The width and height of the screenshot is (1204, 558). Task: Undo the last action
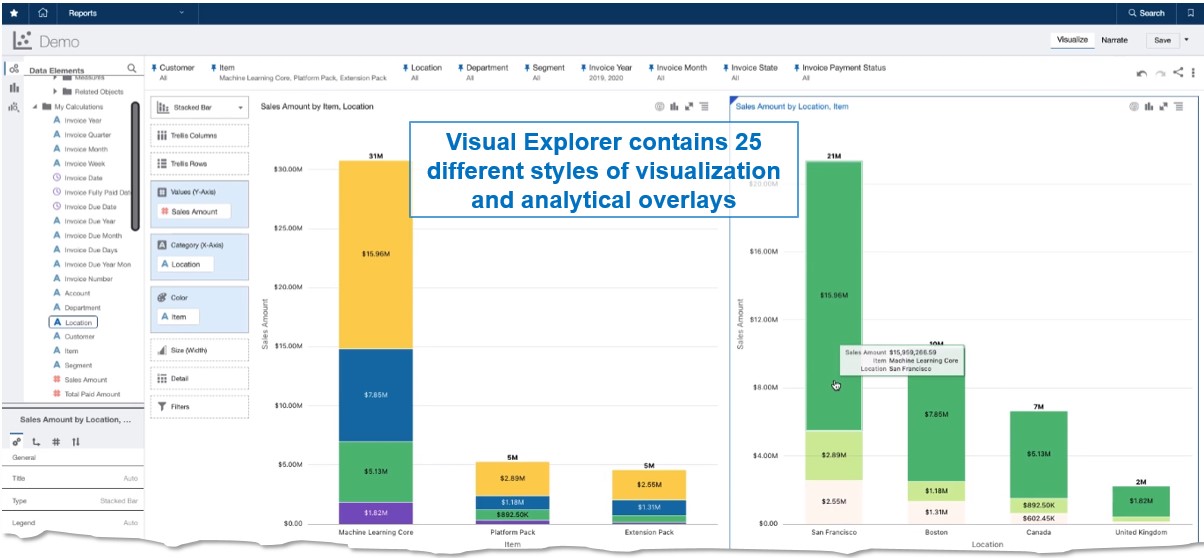[1142, 73]
